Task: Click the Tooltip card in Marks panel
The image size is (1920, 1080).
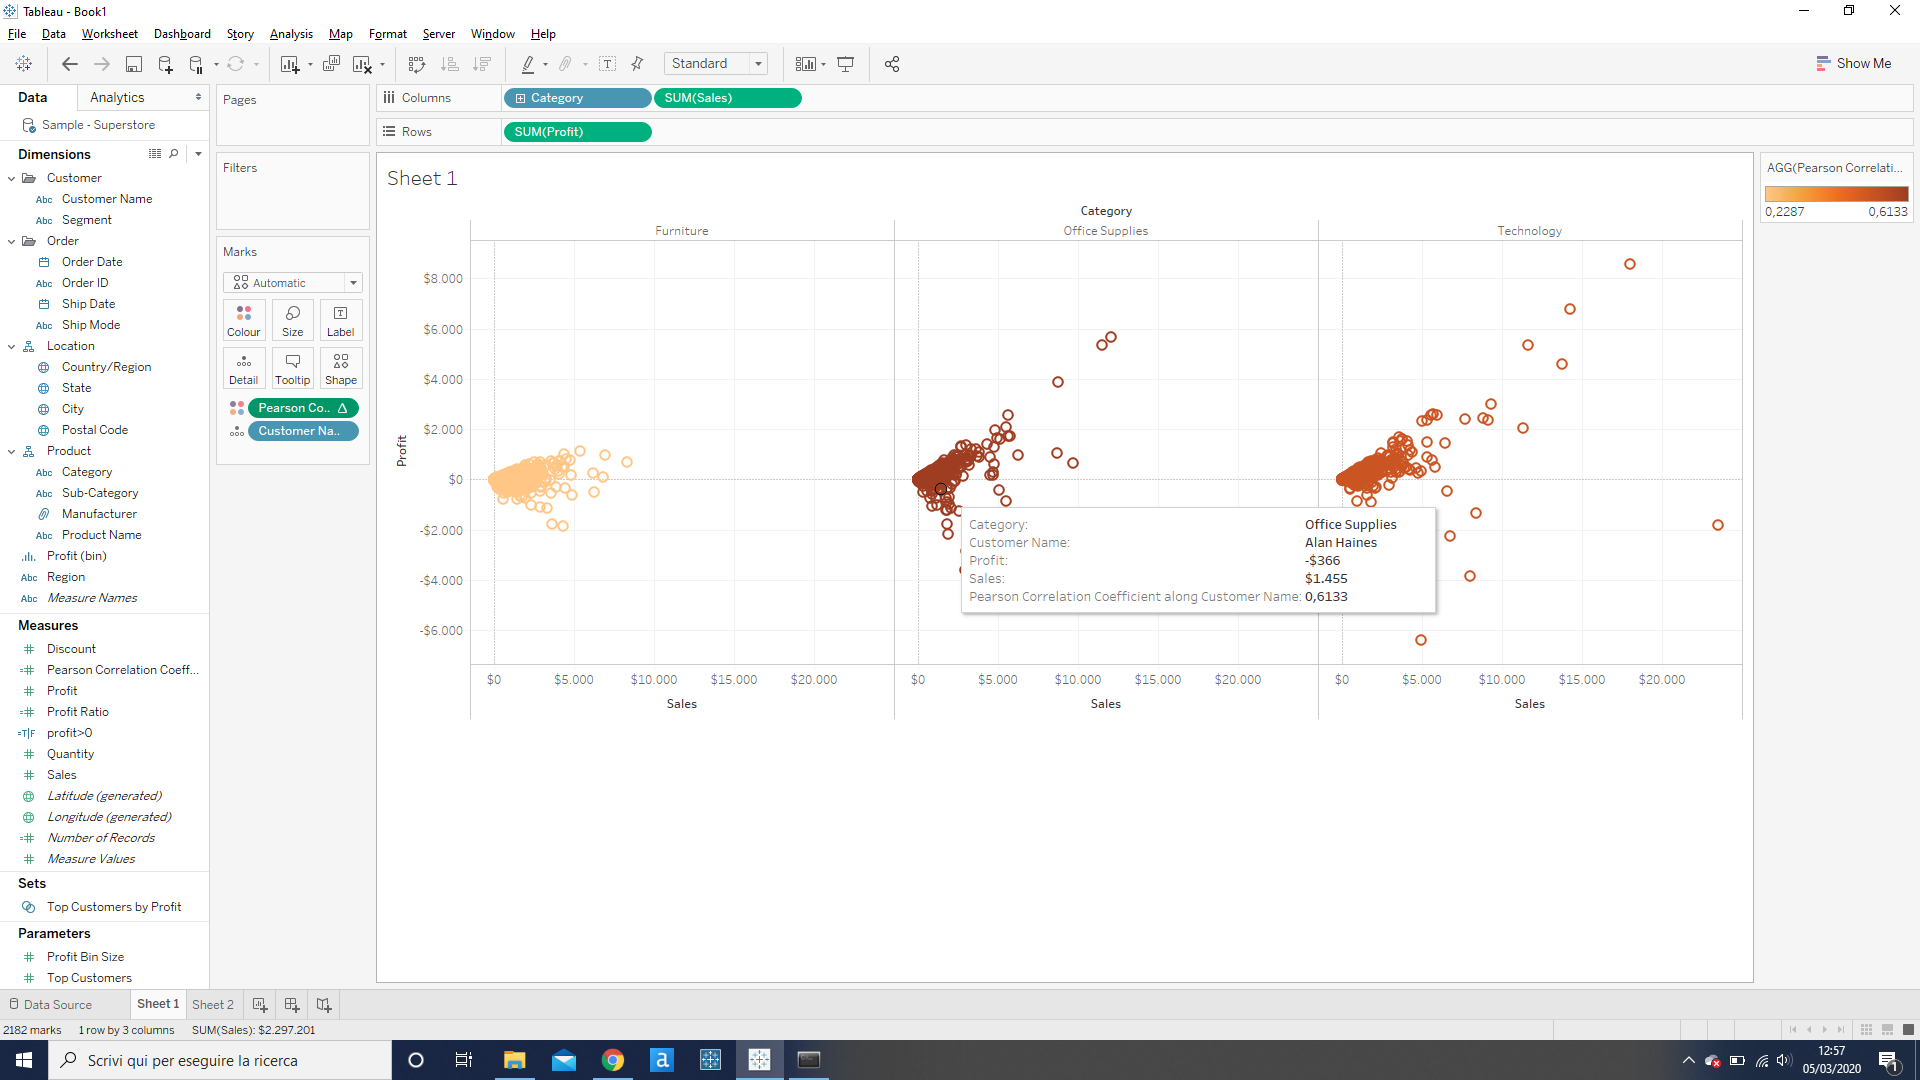Action: point(292,368)
